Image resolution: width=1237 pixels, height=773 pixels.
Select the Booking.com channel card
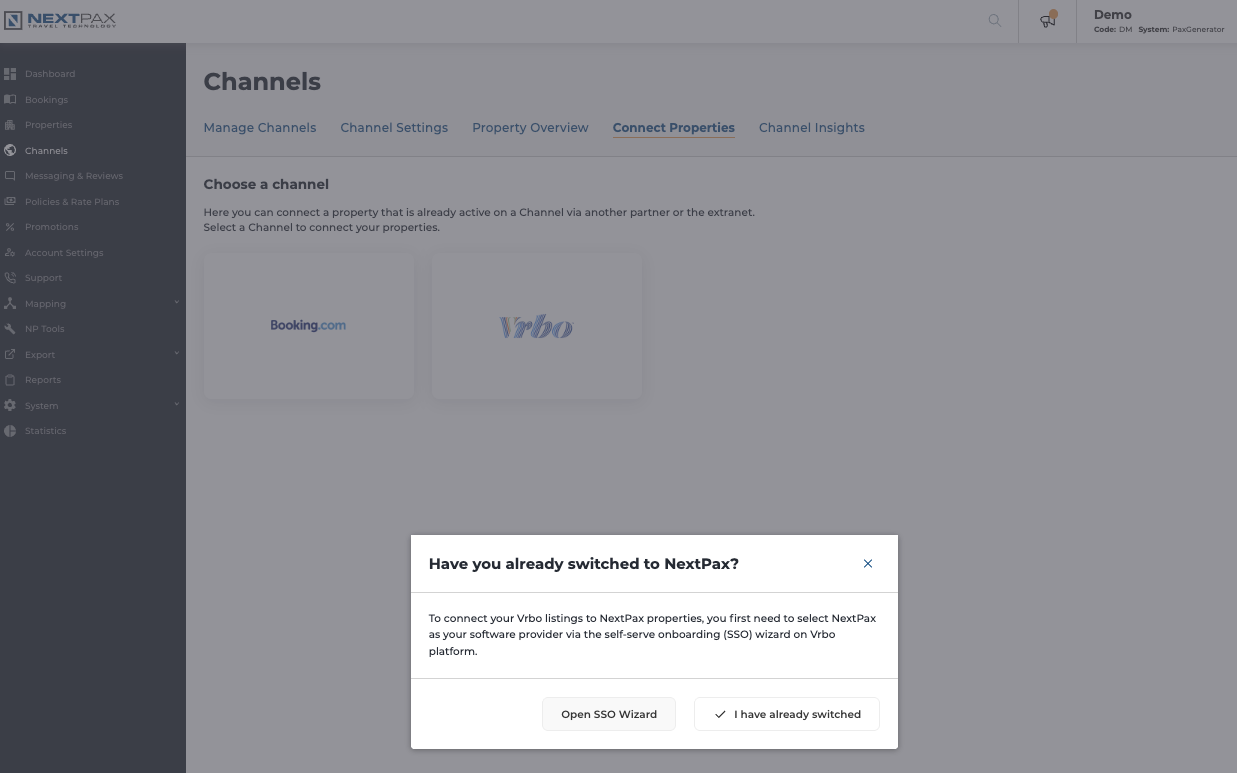308,326
